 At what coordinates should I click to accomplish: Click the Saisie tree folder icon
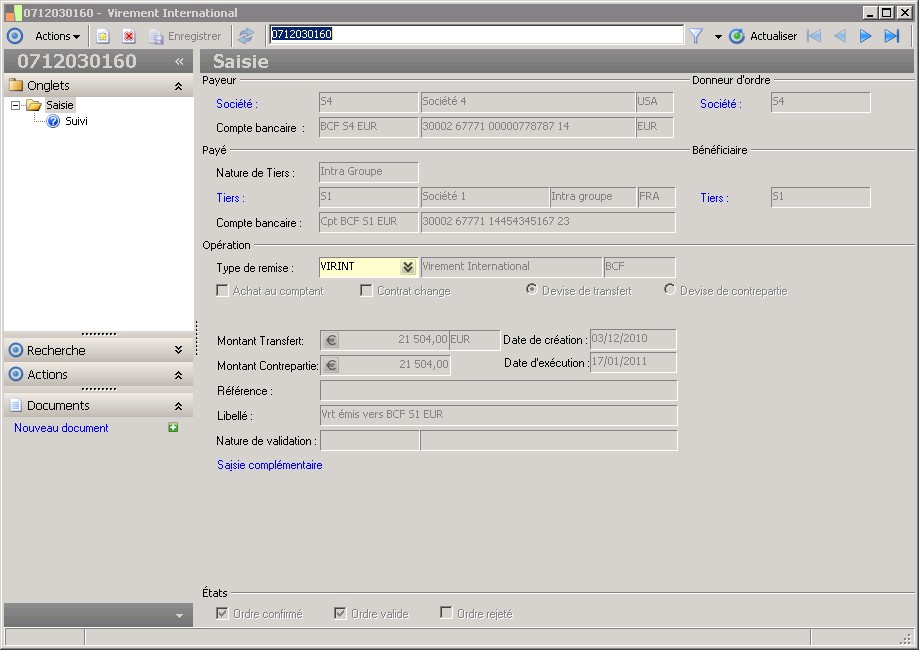(34, 105)
